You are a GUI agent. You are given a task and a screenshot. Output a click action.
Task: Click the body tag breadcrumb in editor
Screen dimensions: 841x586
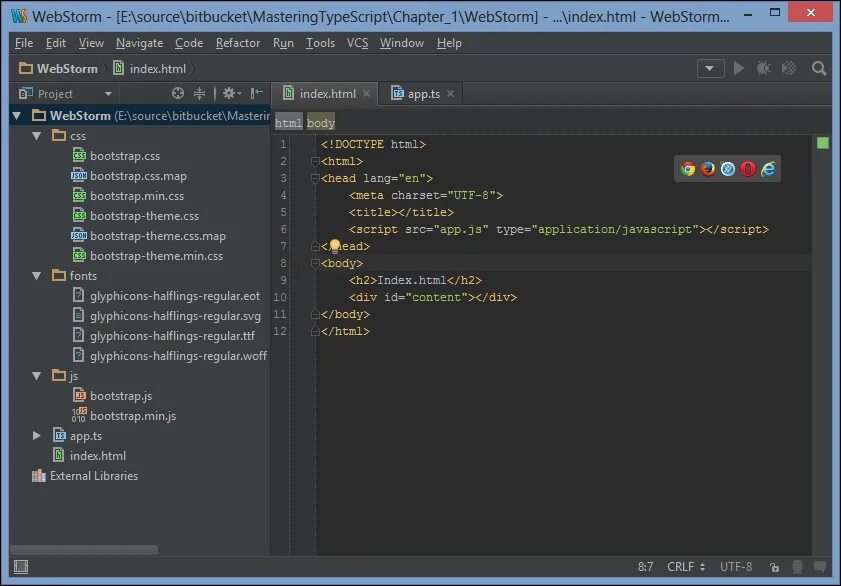tap(321, 123)
